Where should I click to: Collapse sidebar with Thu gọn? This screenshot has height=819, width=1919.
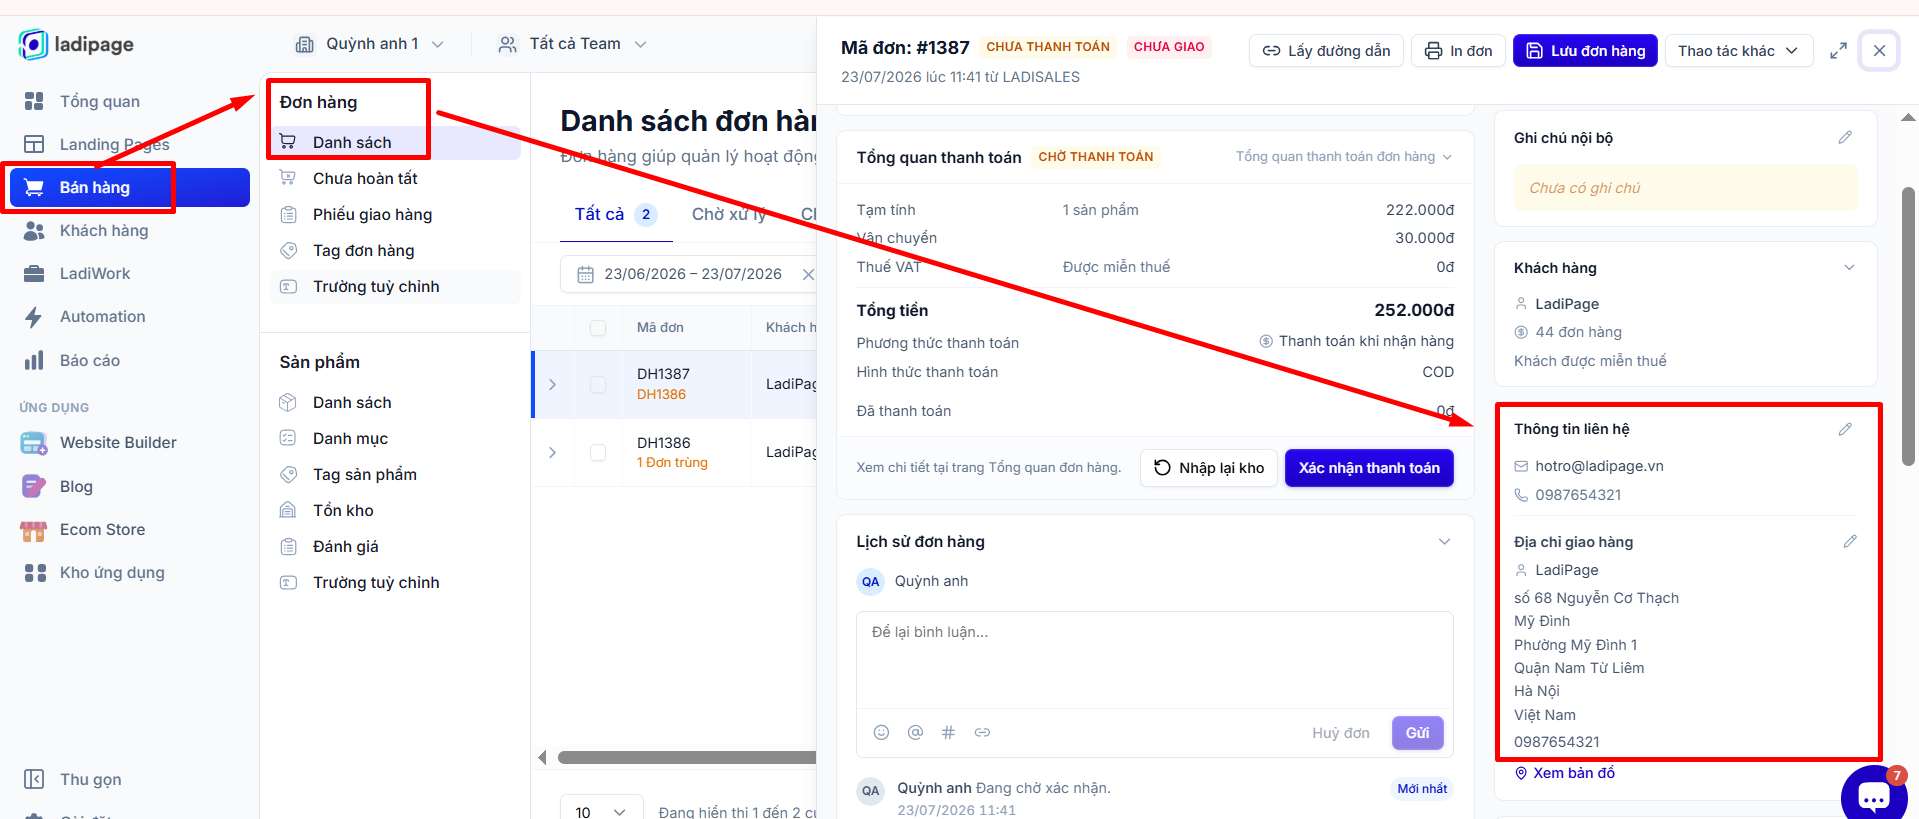point(90,779)
